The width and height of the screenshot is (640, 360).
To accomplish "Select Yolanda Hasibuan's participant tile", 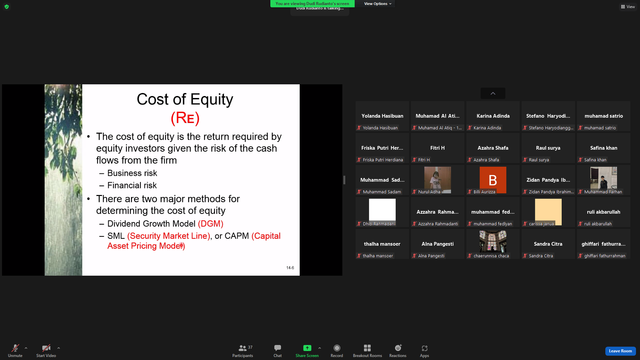I will (x=382, y=116).
